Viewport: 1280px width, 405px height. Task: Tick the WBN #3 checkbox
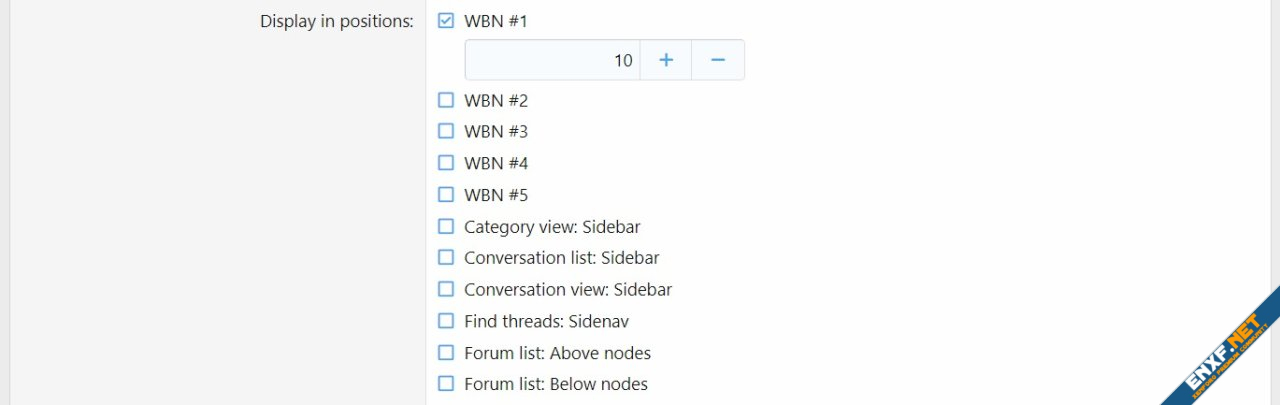(x=446, y=131)
